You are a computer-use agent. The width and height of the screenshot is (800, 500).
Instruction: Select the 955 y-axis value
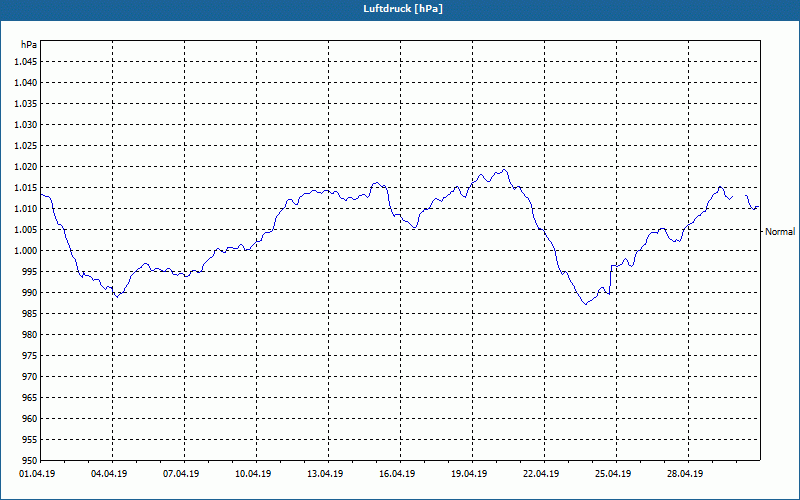click(x=31, y=440)
